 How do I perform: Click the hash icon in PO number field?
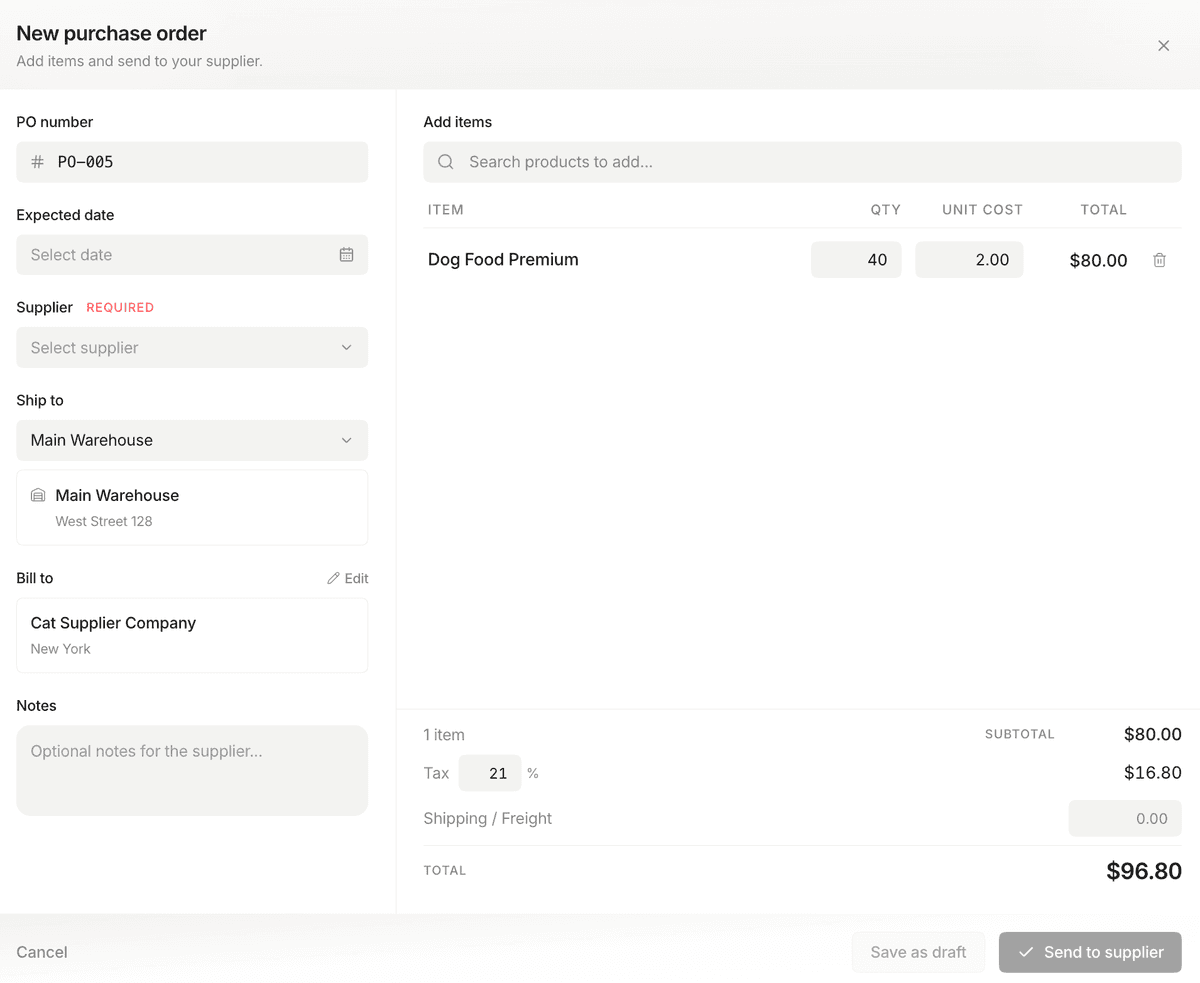tap(38, 161)
